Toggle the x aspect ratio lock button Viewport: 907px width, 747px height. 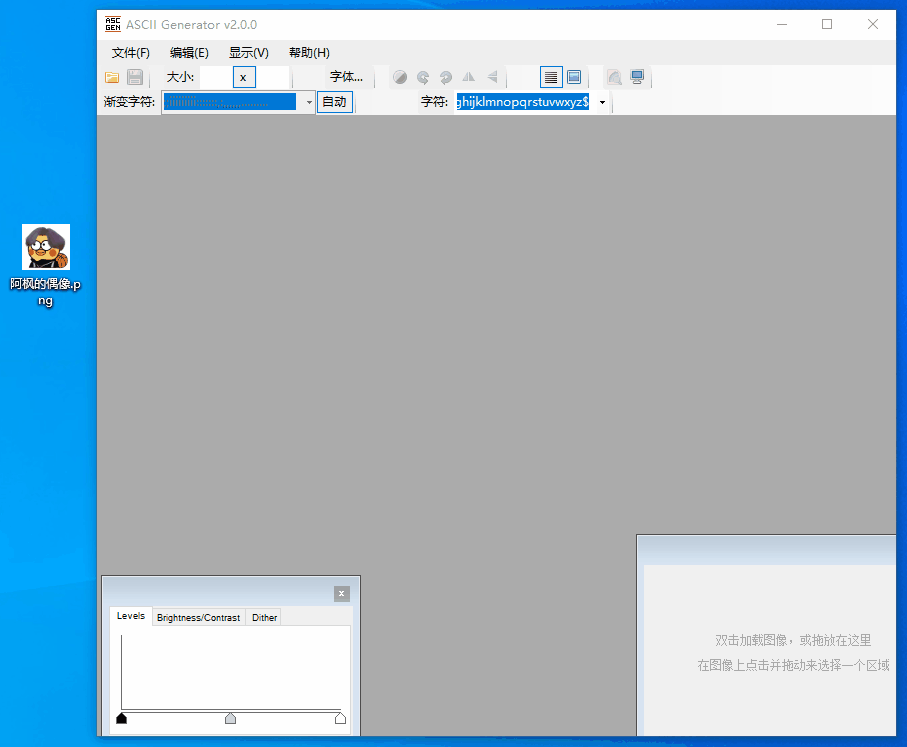[x=244, y=77]
